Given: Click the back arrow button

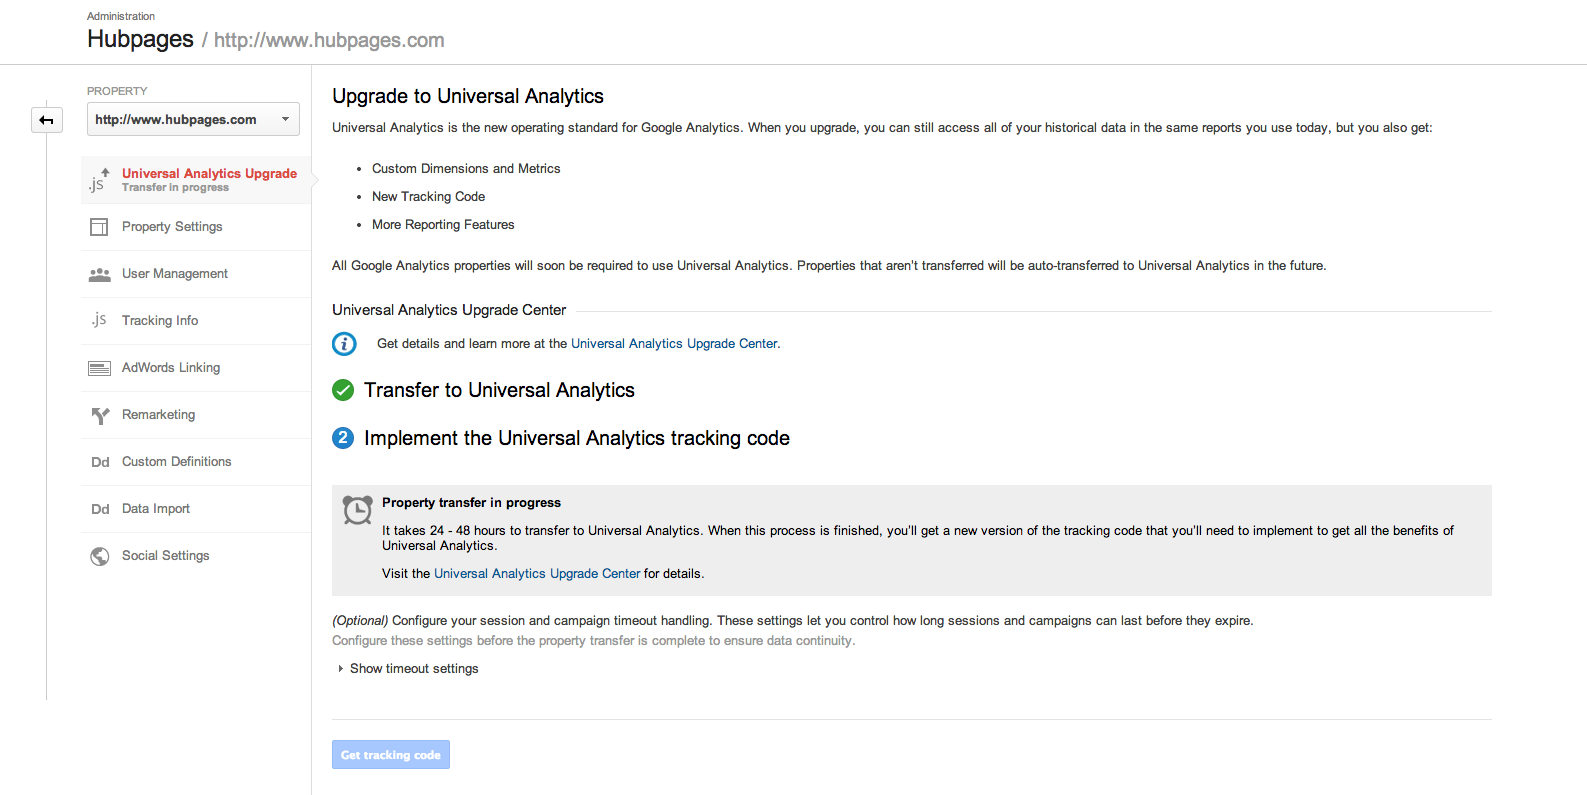Looking at the screenshot, I should pyautogui.click(x=46, y=120).
